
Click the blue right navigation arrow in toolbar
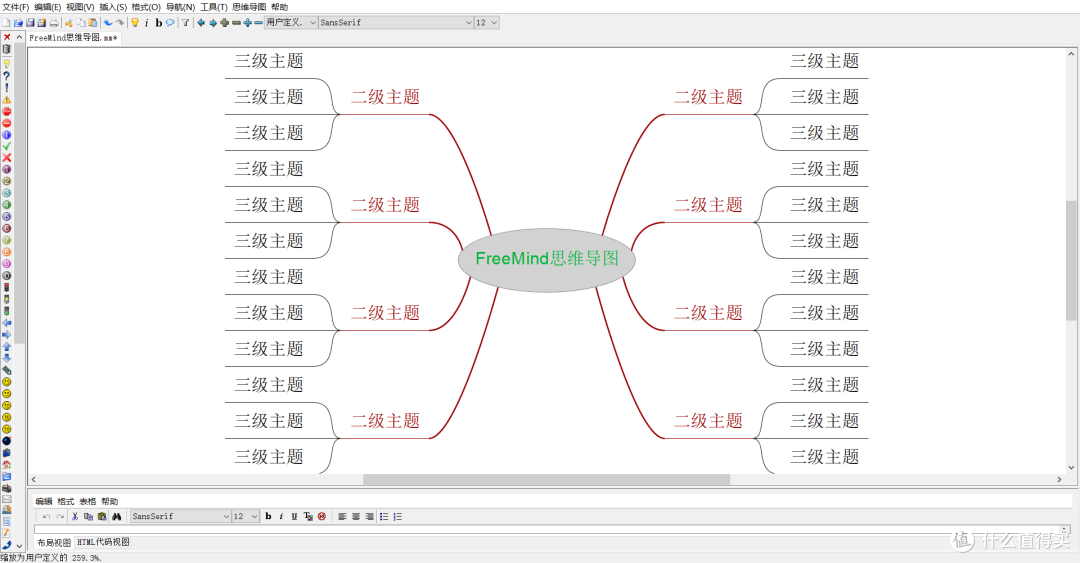coord(213,23)
